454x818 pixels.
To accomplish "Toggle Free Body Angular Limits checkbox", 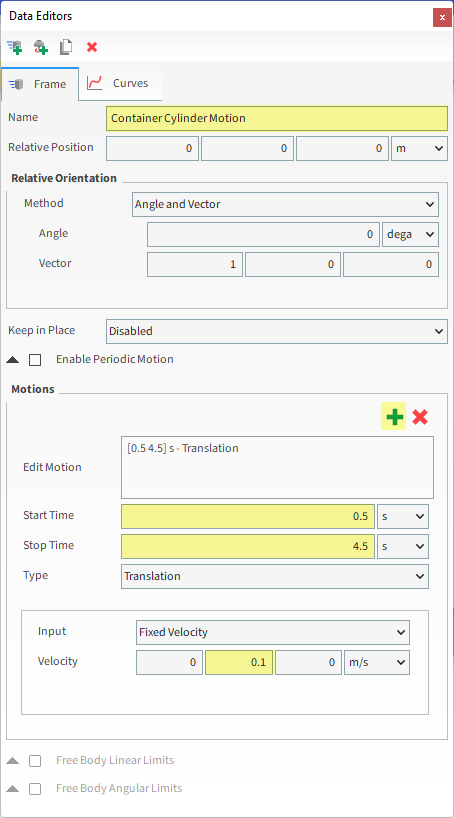I will point(35,789).
